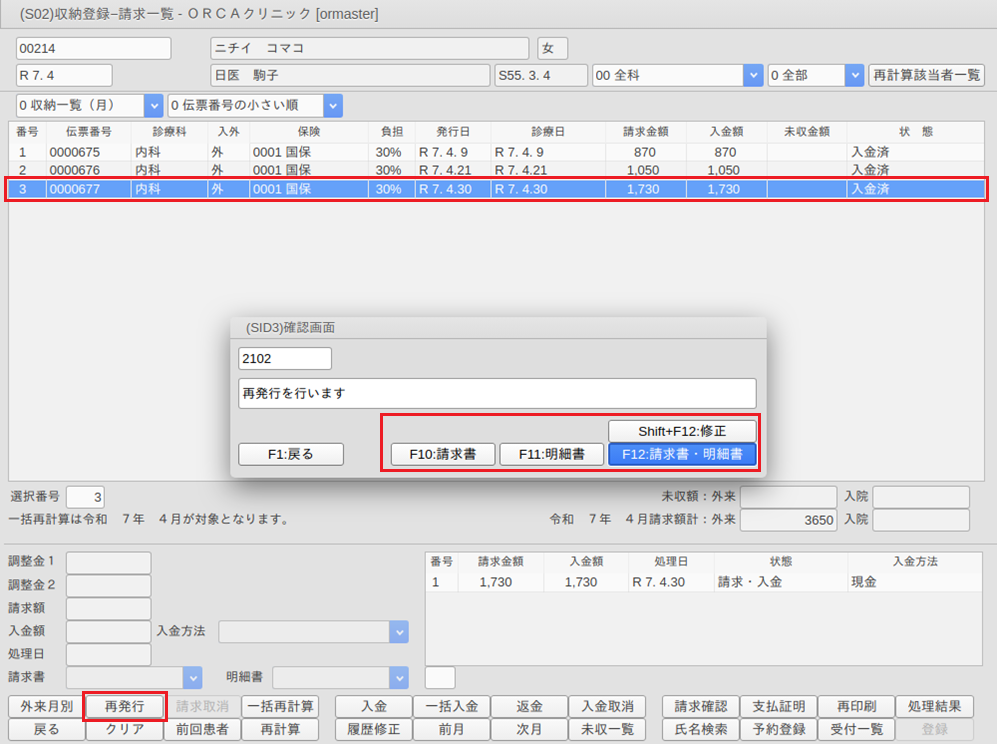Click the 入金方法 dropdown arrow
This screenshot has height=744, width=997.
398,631
